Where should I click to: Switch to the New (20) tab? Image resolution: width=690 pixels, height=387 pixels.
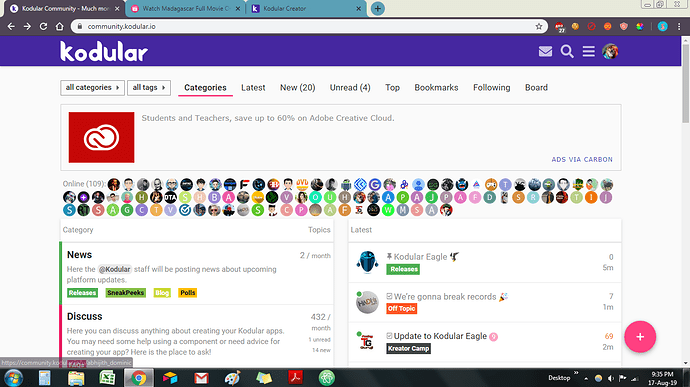[x=297, y=88]
